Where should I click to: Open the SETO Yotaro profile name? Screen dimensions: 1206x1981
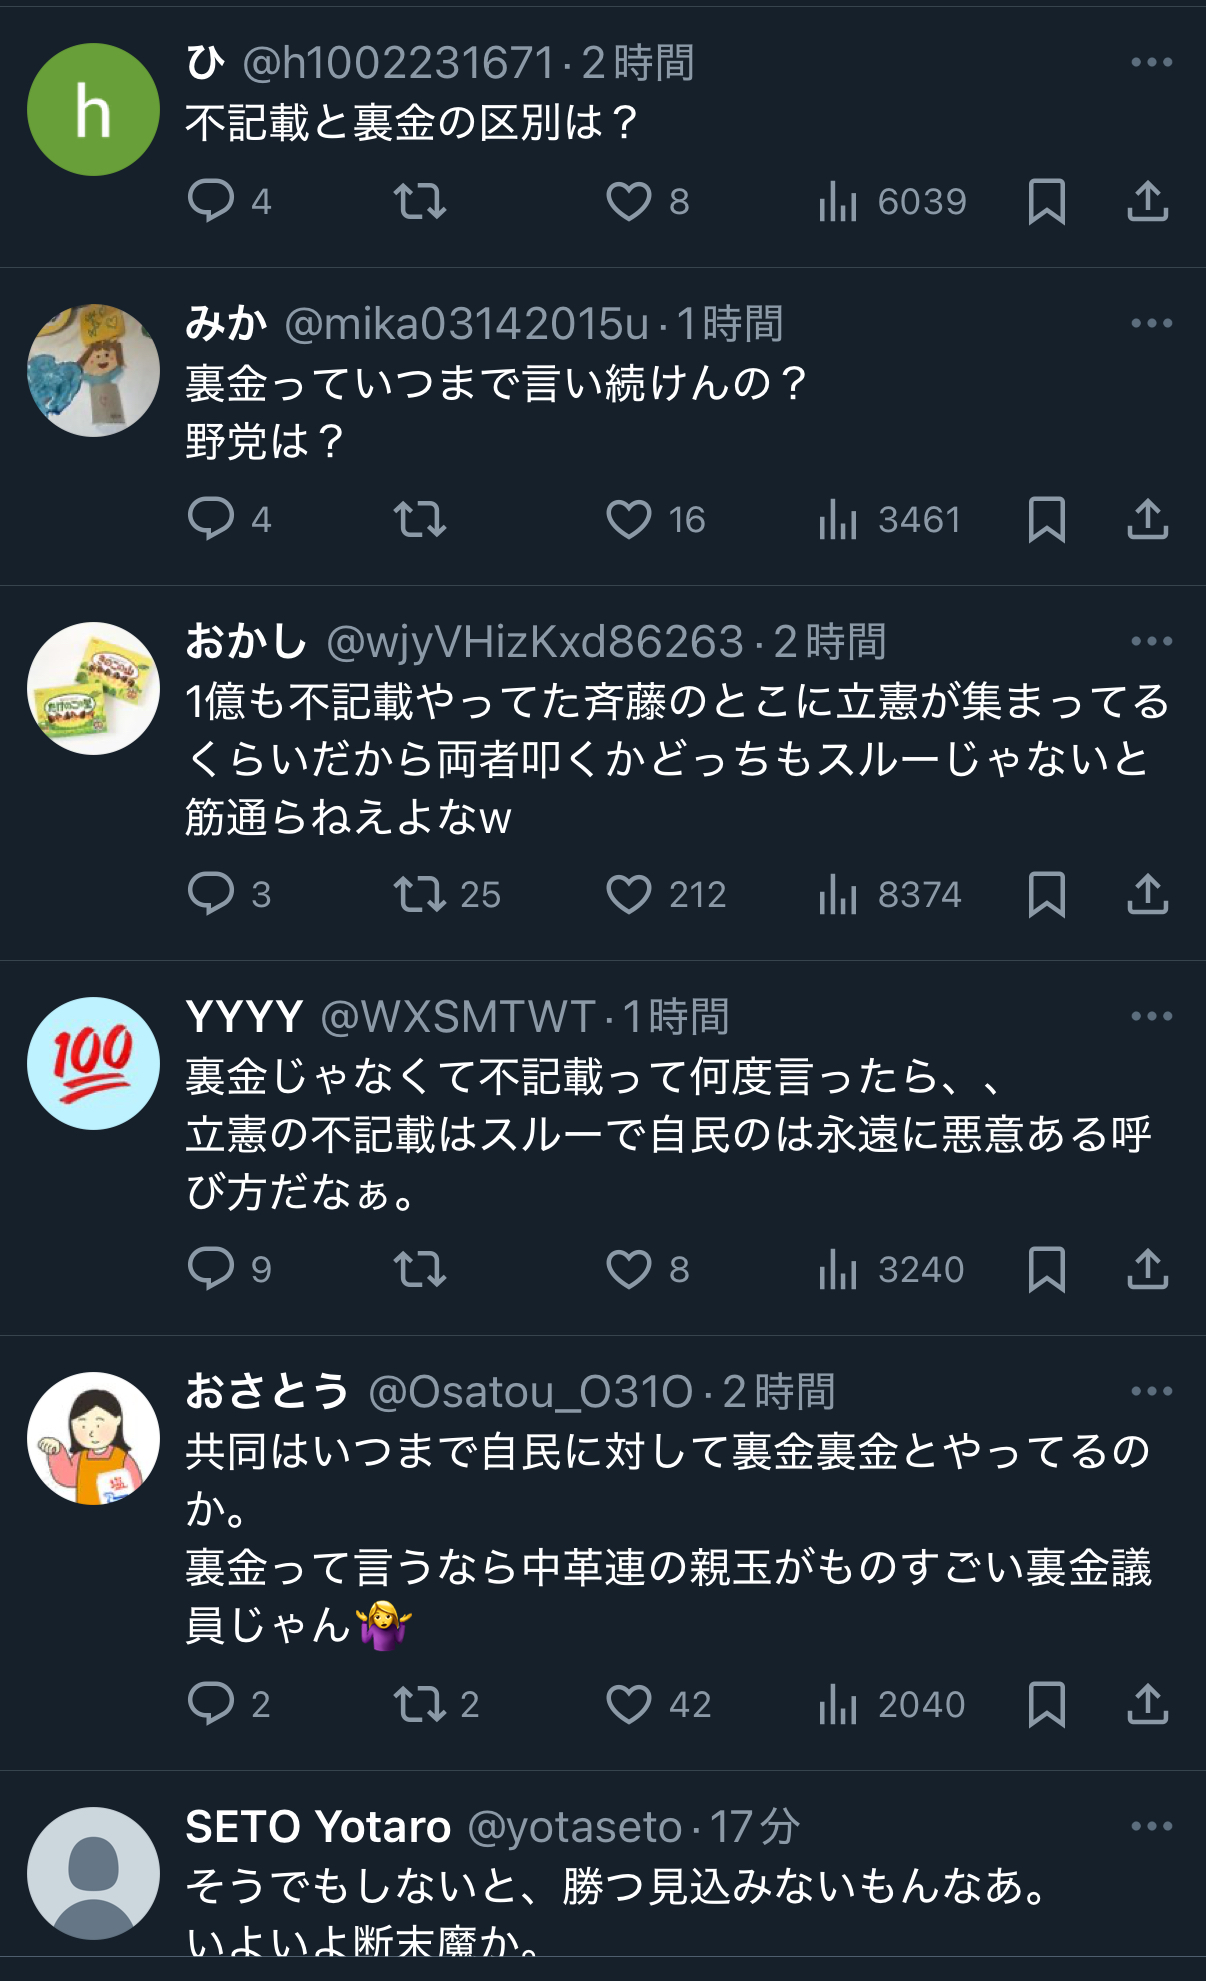(318, 1827)
